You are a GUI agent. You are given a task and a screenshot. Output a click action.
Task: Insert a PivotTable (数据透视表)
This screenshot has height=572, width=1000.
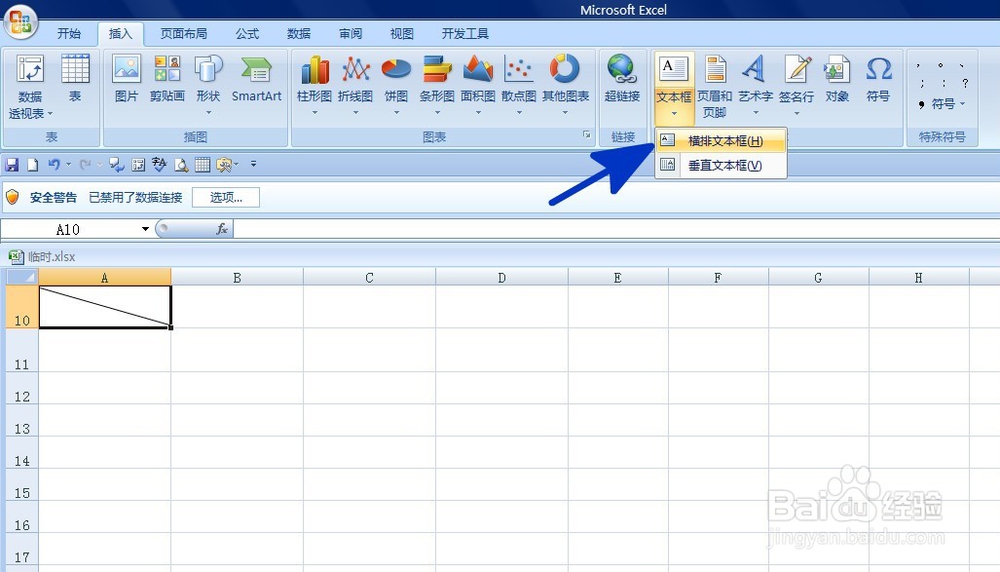29,87
